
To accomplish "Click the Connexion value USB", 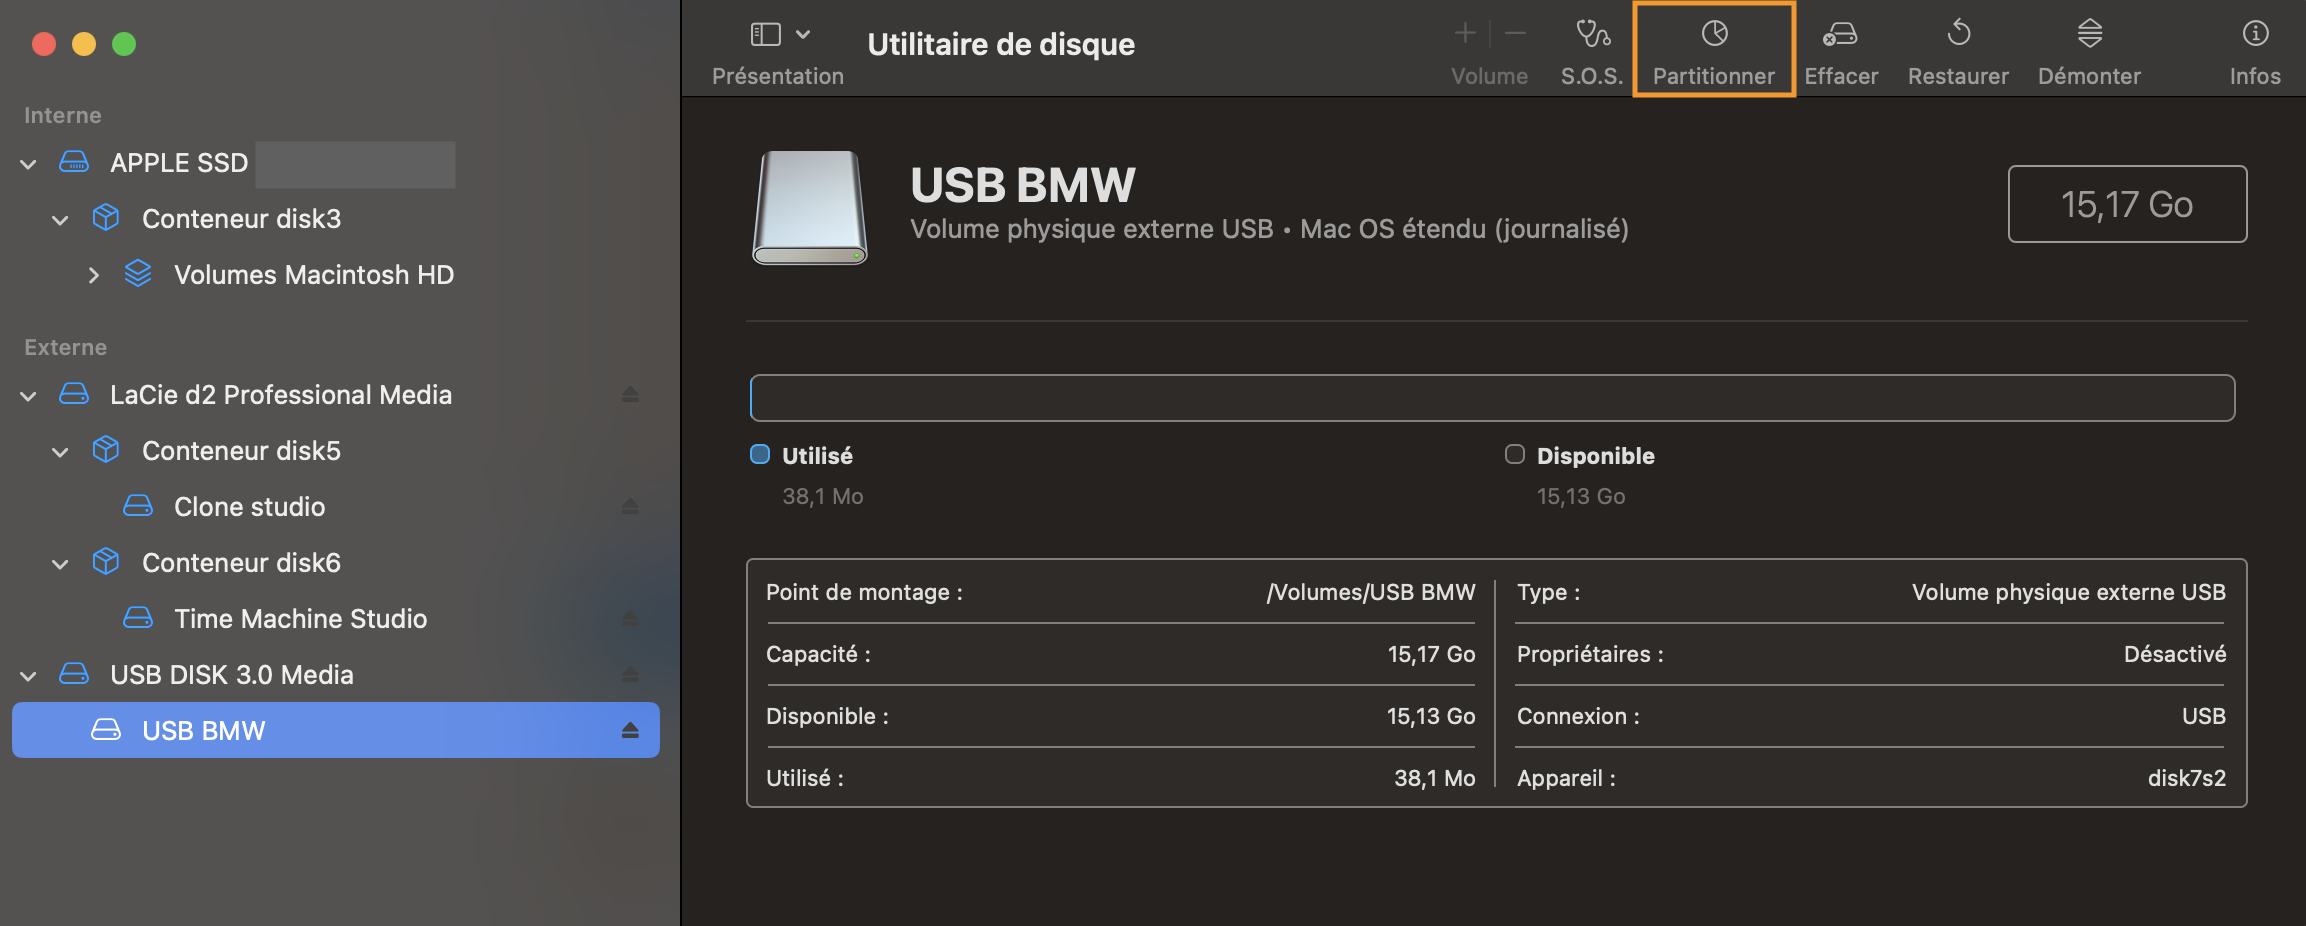I will click(2204, 716).
